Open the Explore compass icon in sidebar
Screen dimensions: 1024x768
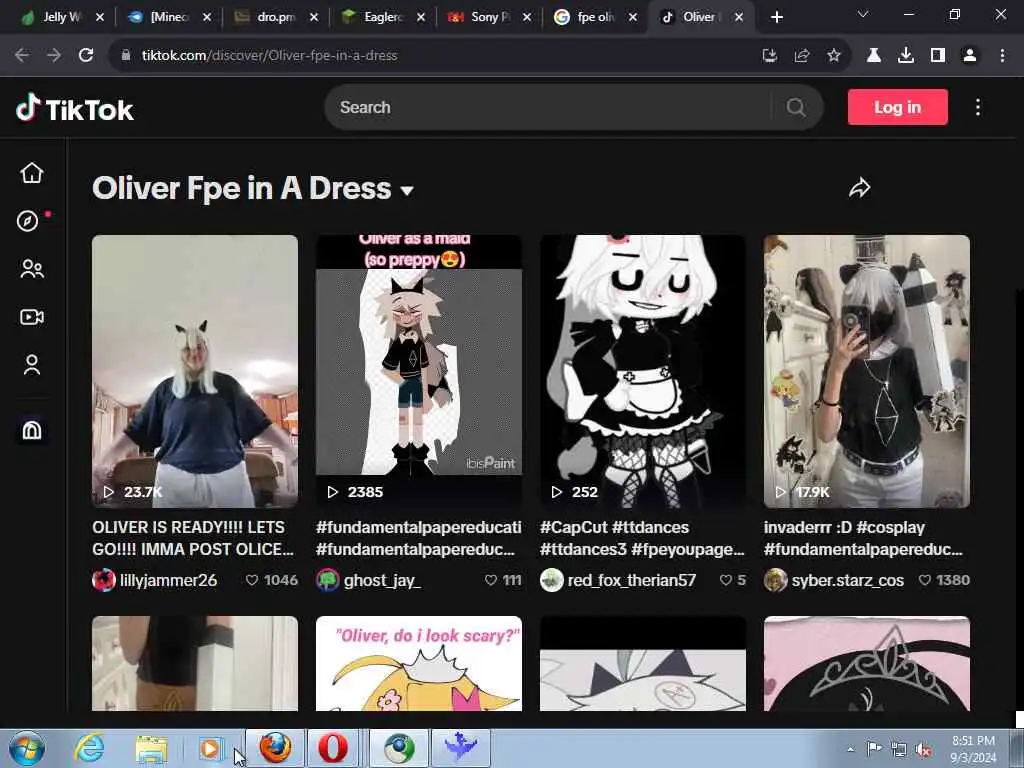(27, 221)
